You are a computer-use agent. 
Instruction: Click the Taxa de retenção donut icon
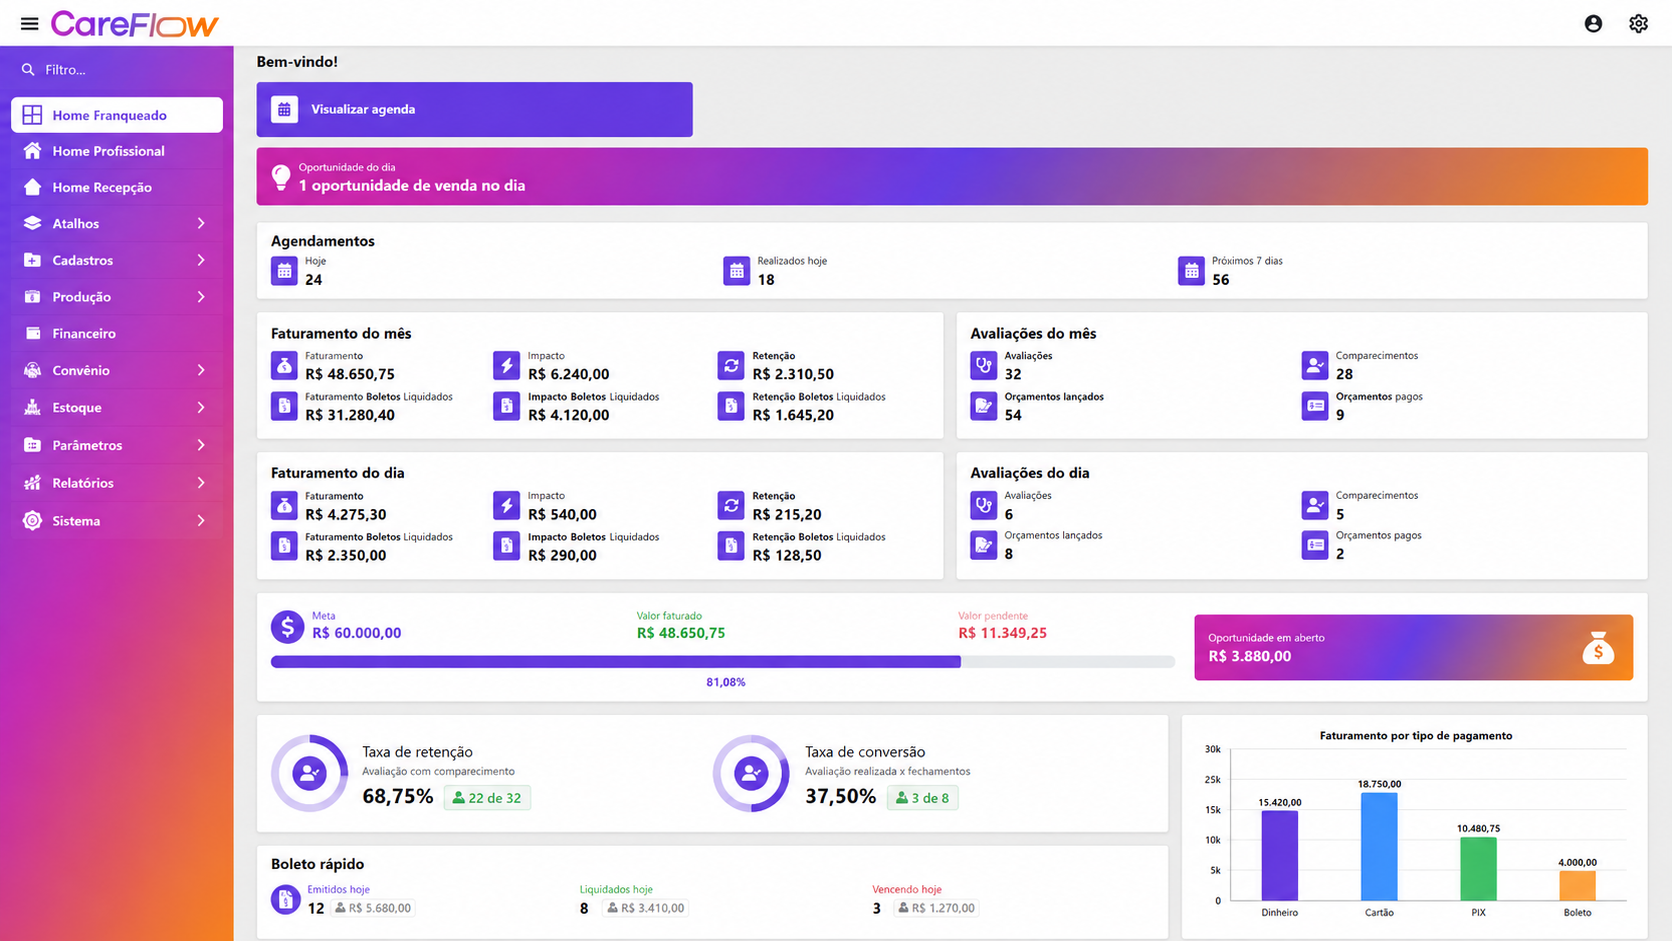pos(310,773)
